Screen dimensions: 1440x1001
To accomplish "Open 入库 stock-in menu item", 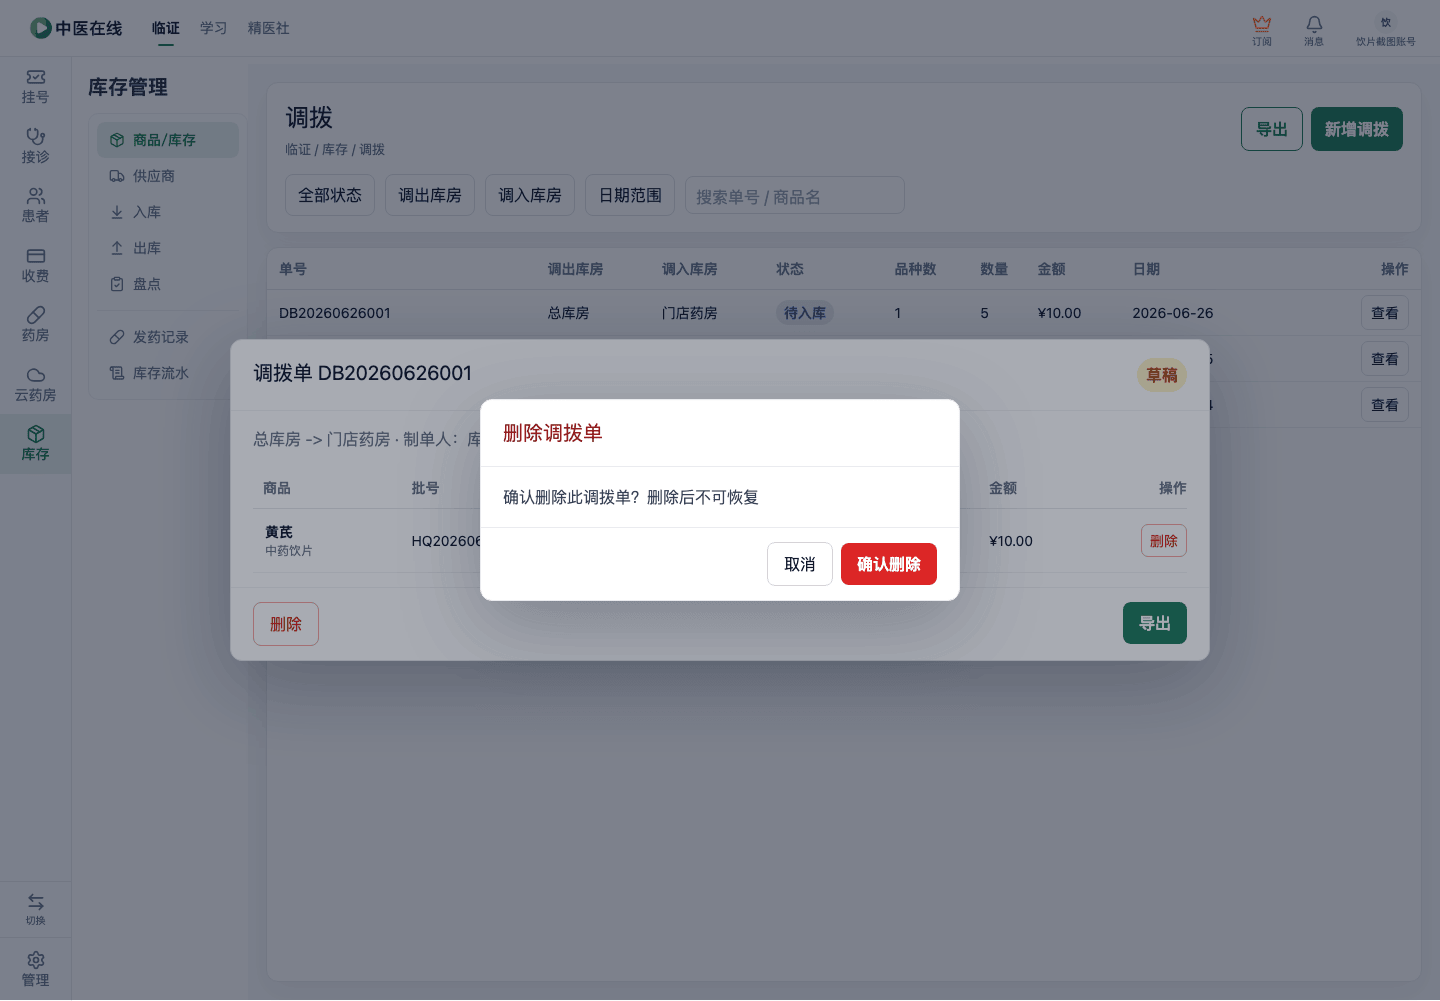I will click(168, 212).
